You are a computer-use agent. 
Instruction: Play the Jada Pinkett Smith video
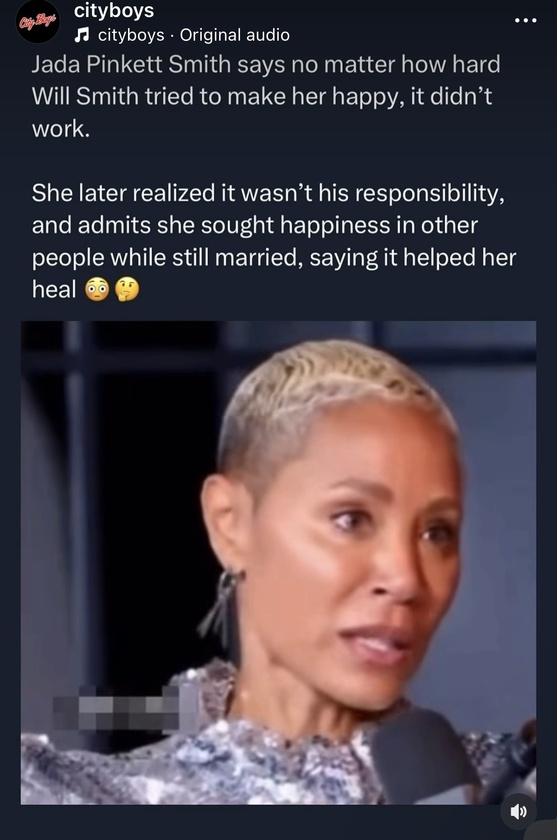pos(278,562)
